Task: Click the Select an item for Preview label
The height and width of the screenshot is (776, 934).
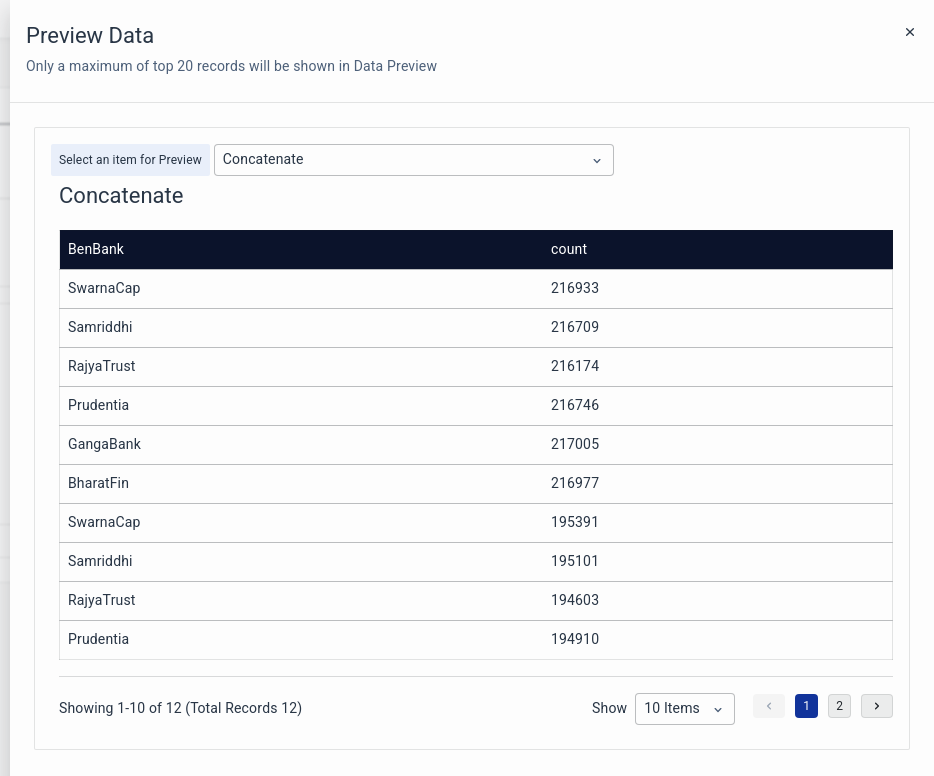Action: (x=130, y=160)
